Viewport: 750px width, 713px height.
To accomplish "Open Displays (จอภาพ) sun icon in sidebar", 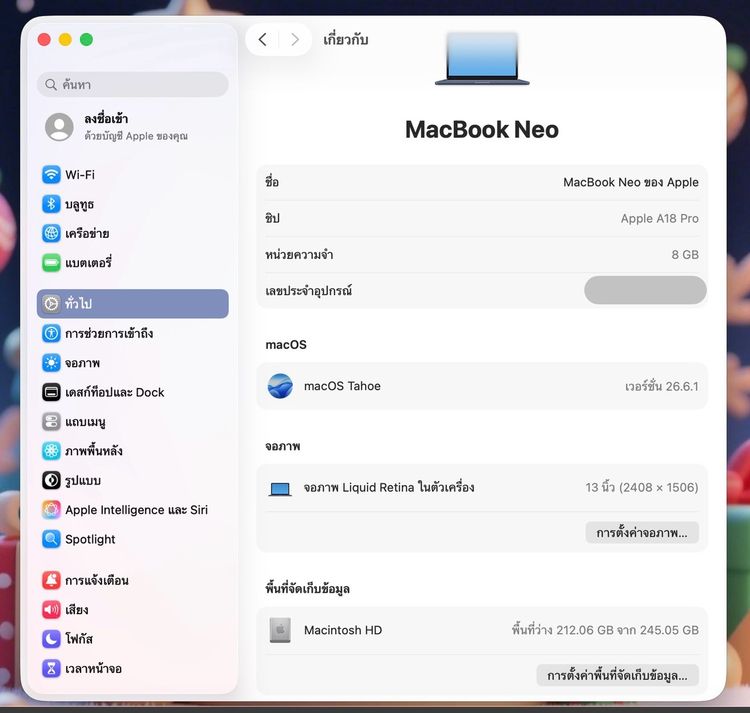I will [51, 363].
